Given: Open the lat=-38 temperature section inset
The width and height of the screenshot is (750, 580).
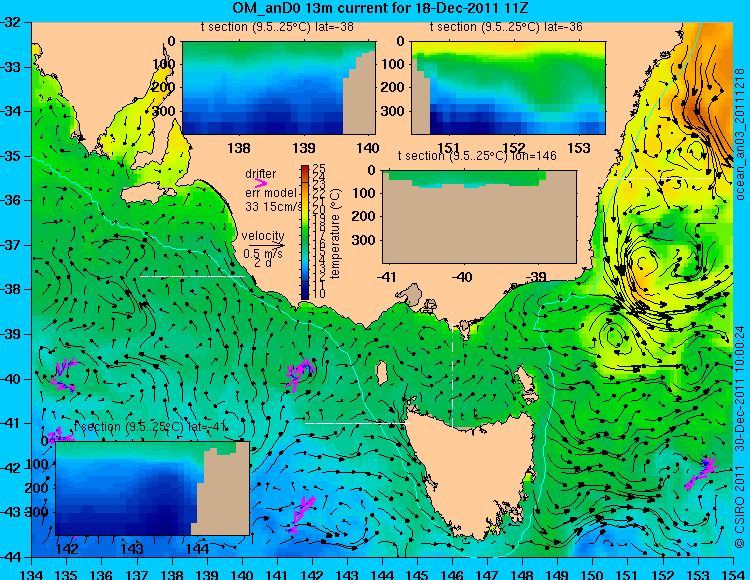Looking at the screenshot, I should (x=279, y=88).
